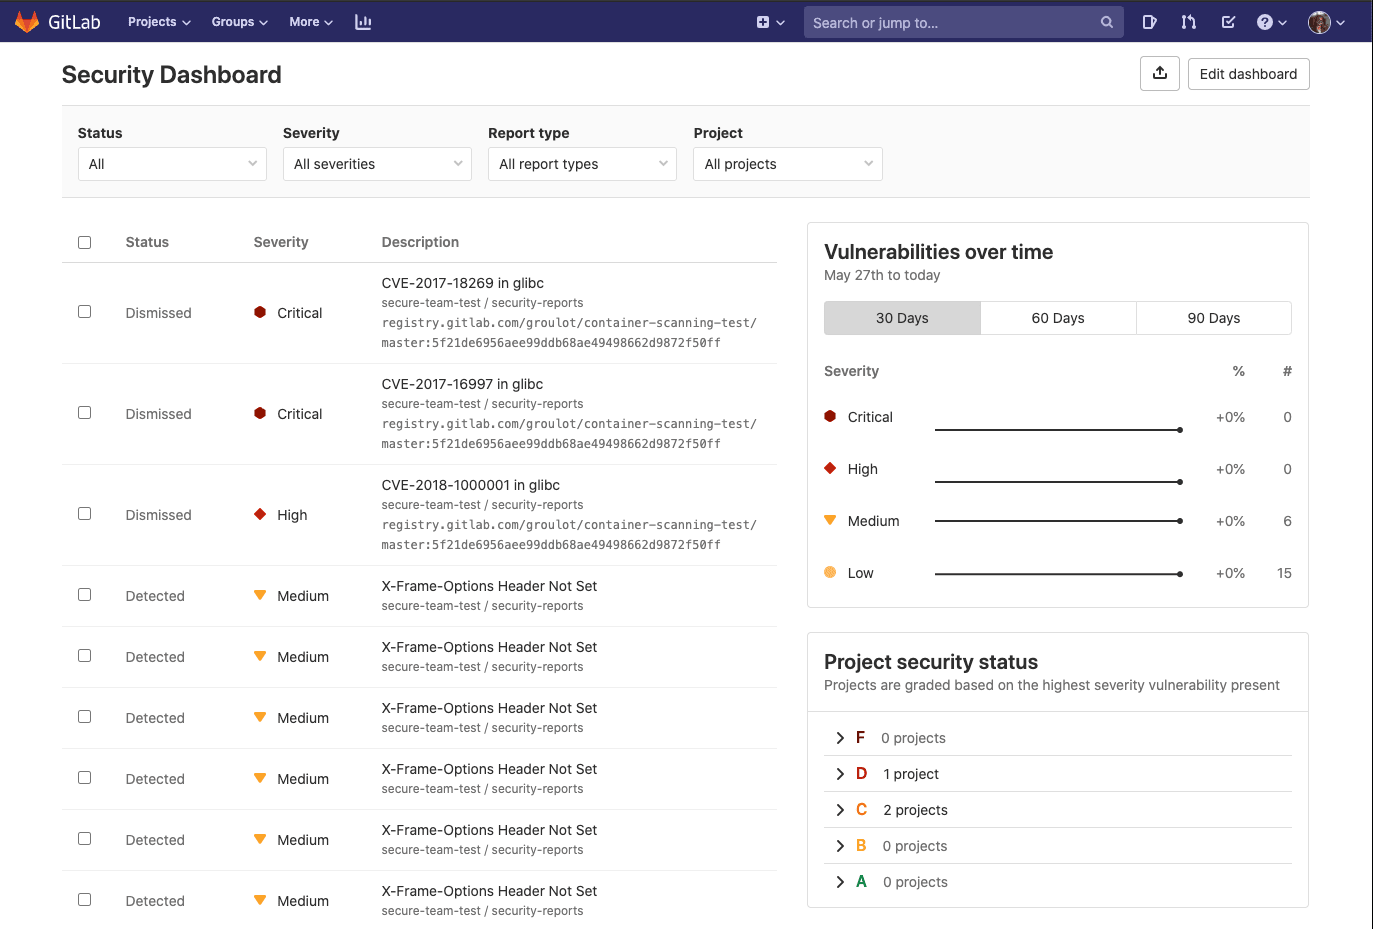Click the Edit dashboard button
The width and height of the screenshot is (1373, 929).
point(1248,73)
